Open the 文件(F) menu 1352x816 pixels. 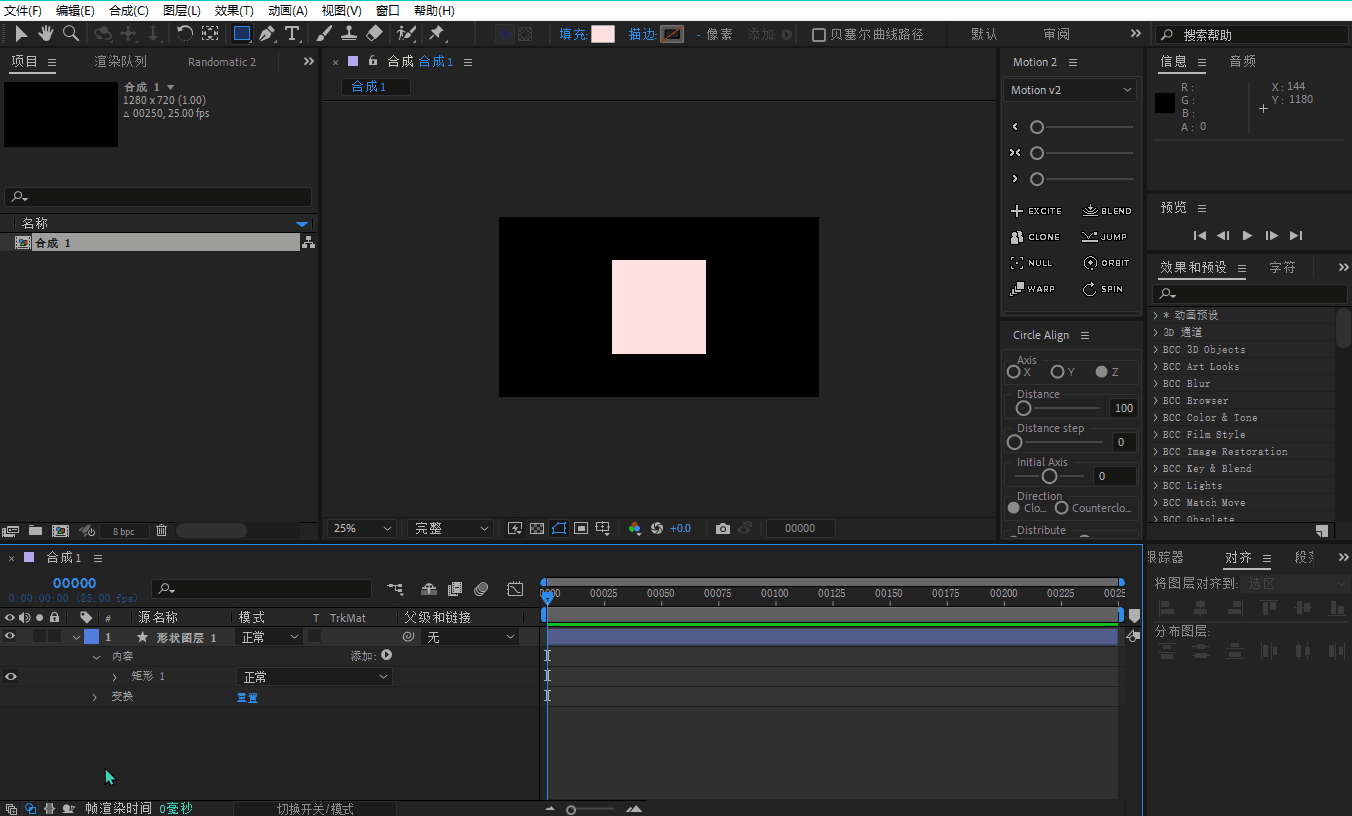23,10
